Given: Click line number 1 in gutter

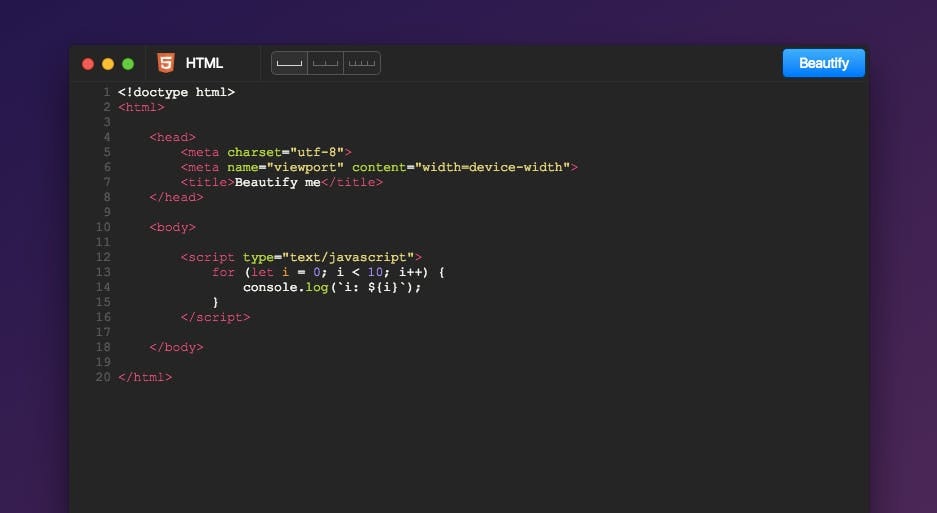Looking at the screenshot, I should point(106,92).
